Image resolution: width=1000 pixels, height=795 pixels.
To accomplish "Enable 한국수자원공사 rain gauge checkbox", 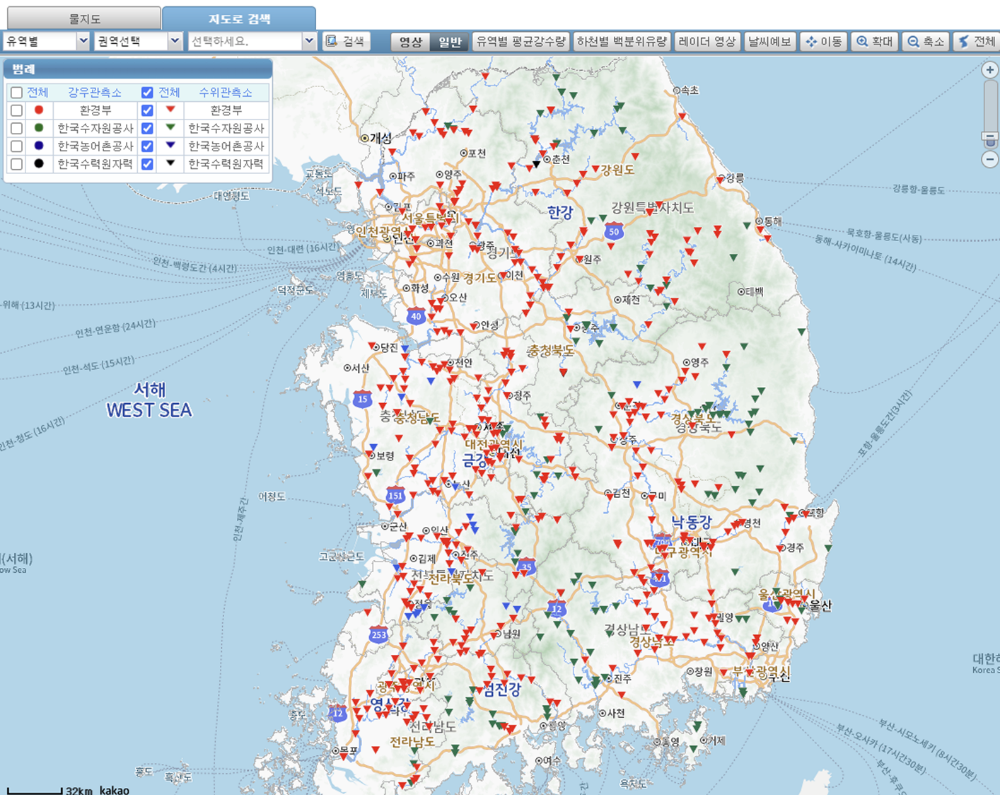I will tap(17, 128).
